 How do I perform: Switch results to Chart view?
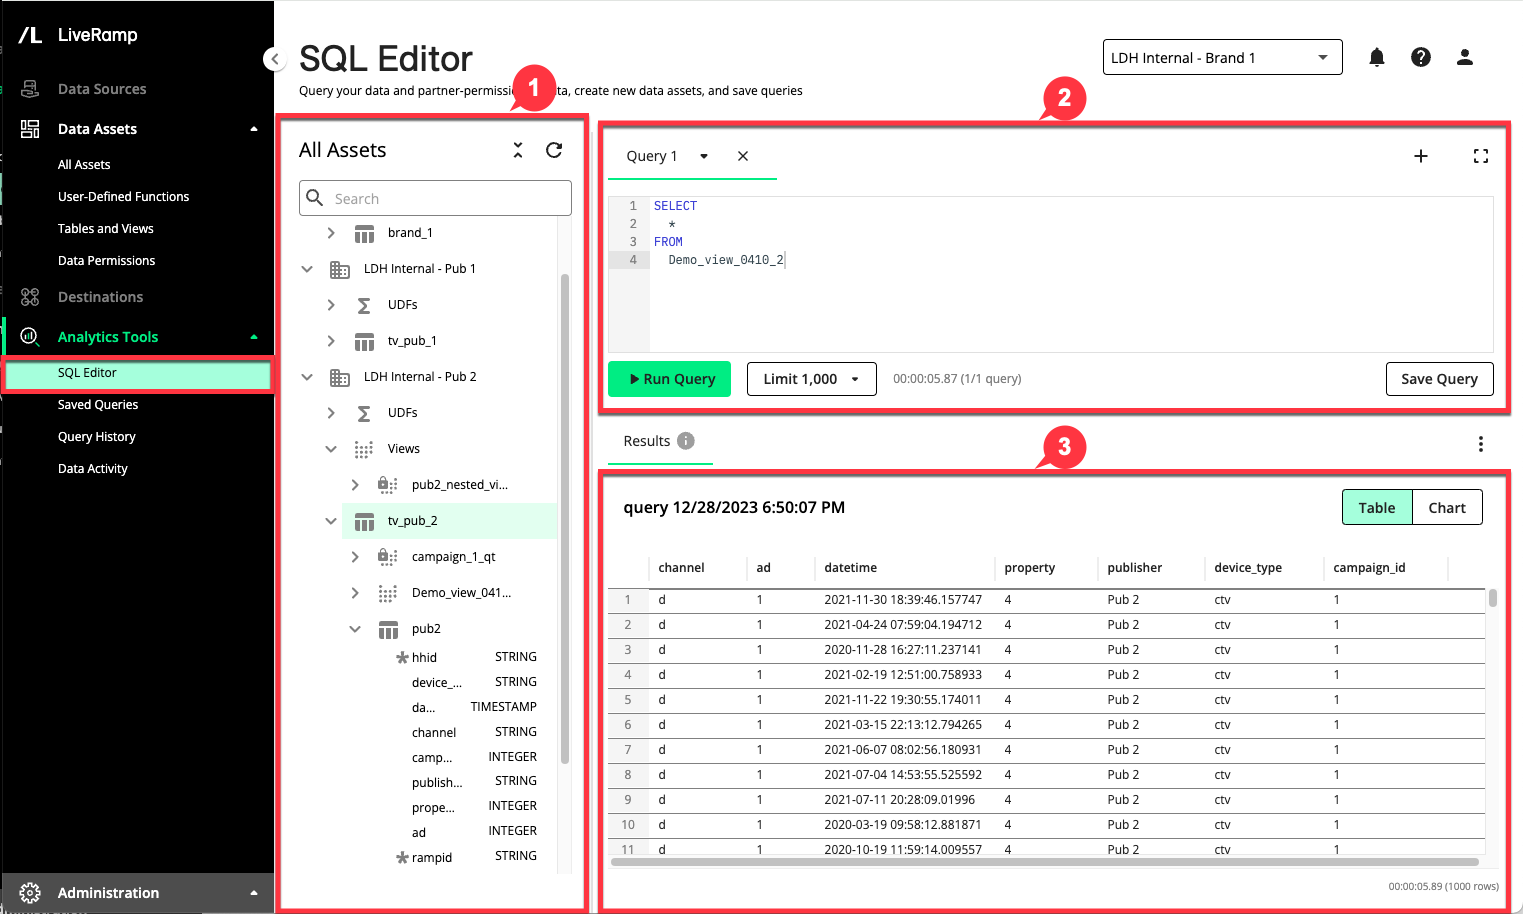(x=1447, y=508)
